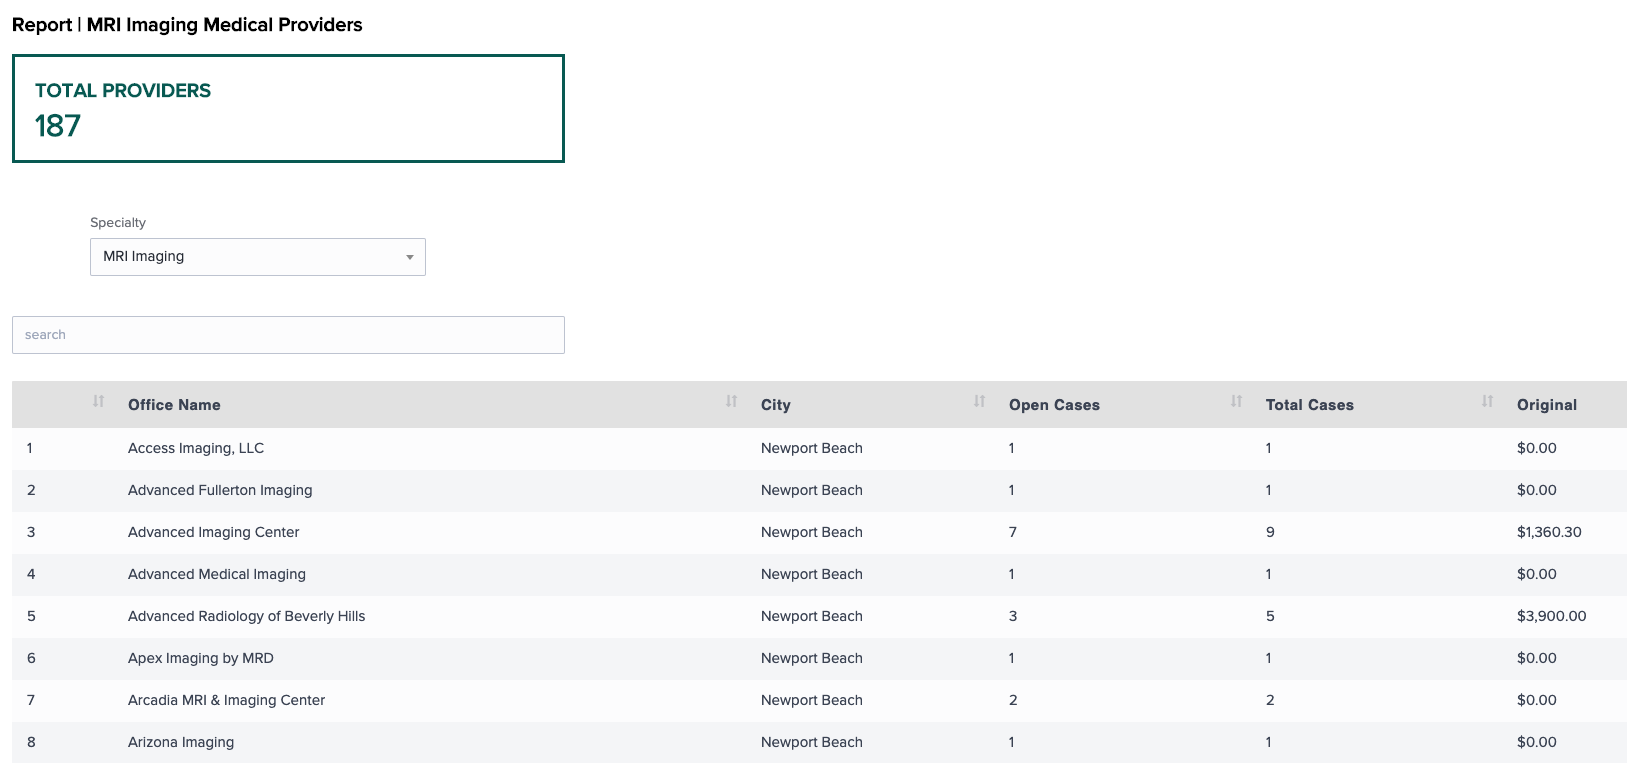
Task: Click the Total Cases column header label
Action: point(1309,405)
